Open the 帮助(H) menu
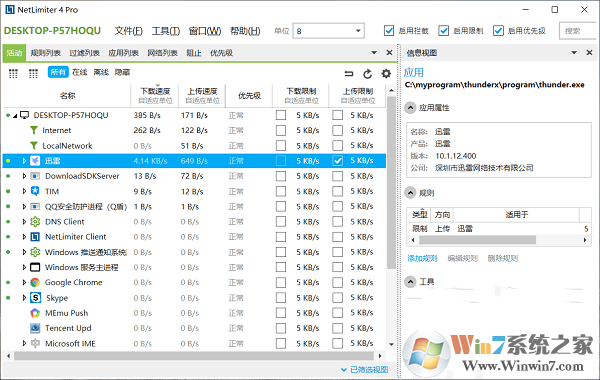600x380 pixels. coord(245,31)
